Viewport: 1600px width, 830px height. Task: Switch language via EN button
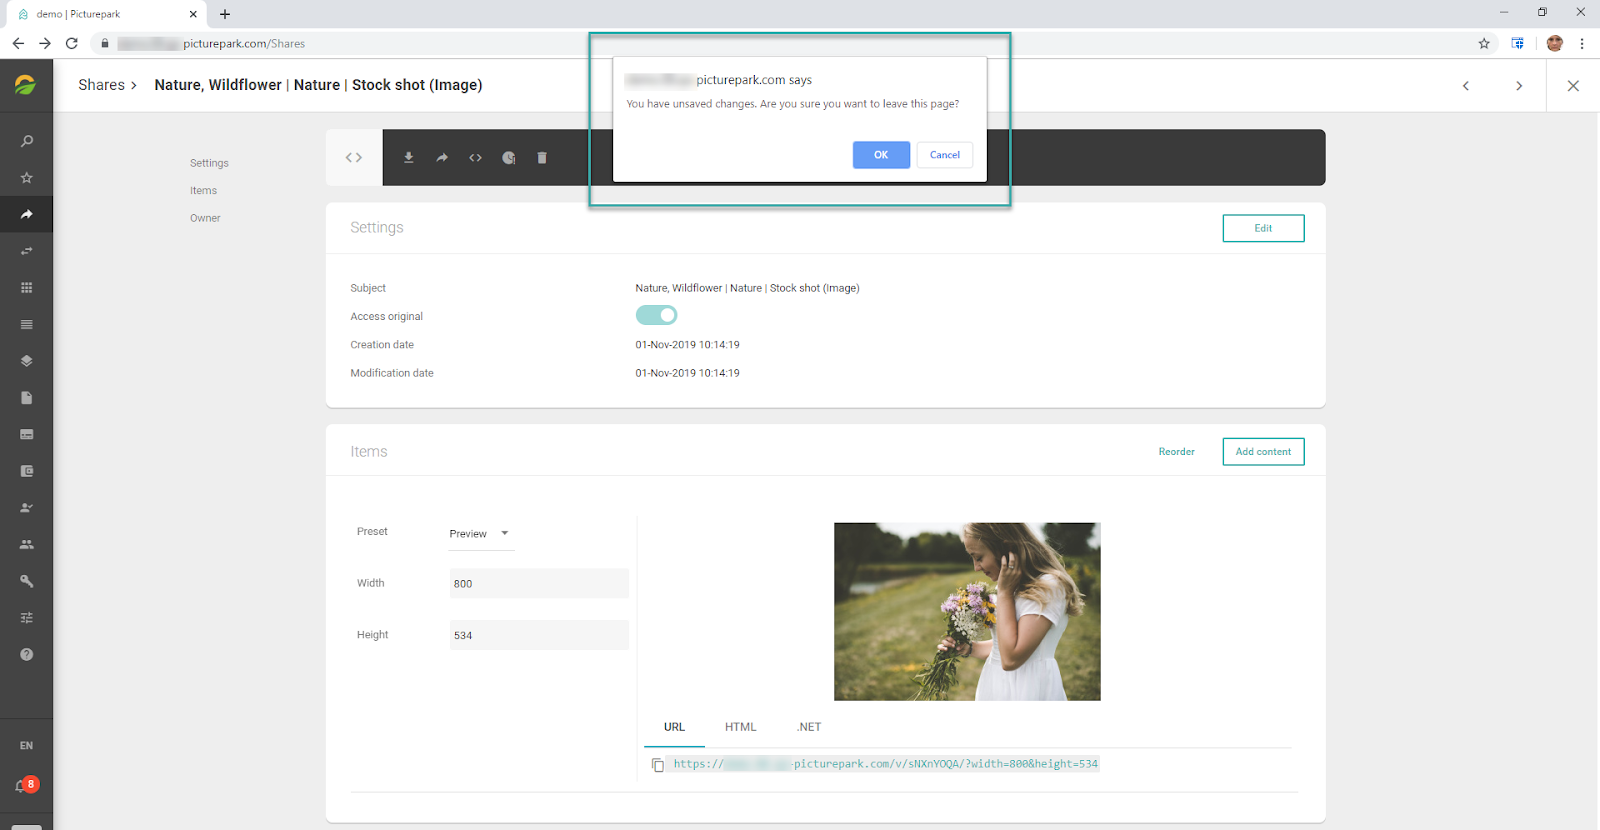point(26,746)
